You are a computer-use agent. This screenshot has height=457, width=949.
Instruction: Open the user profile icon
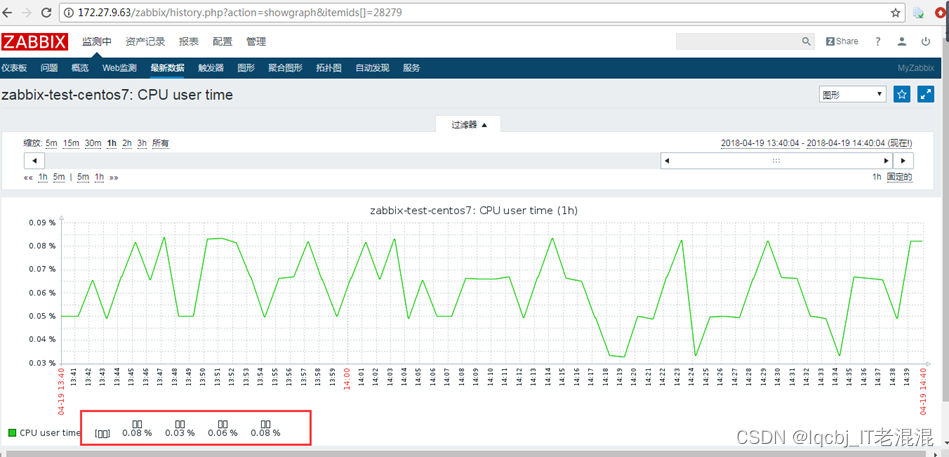[x=902, y=41]
